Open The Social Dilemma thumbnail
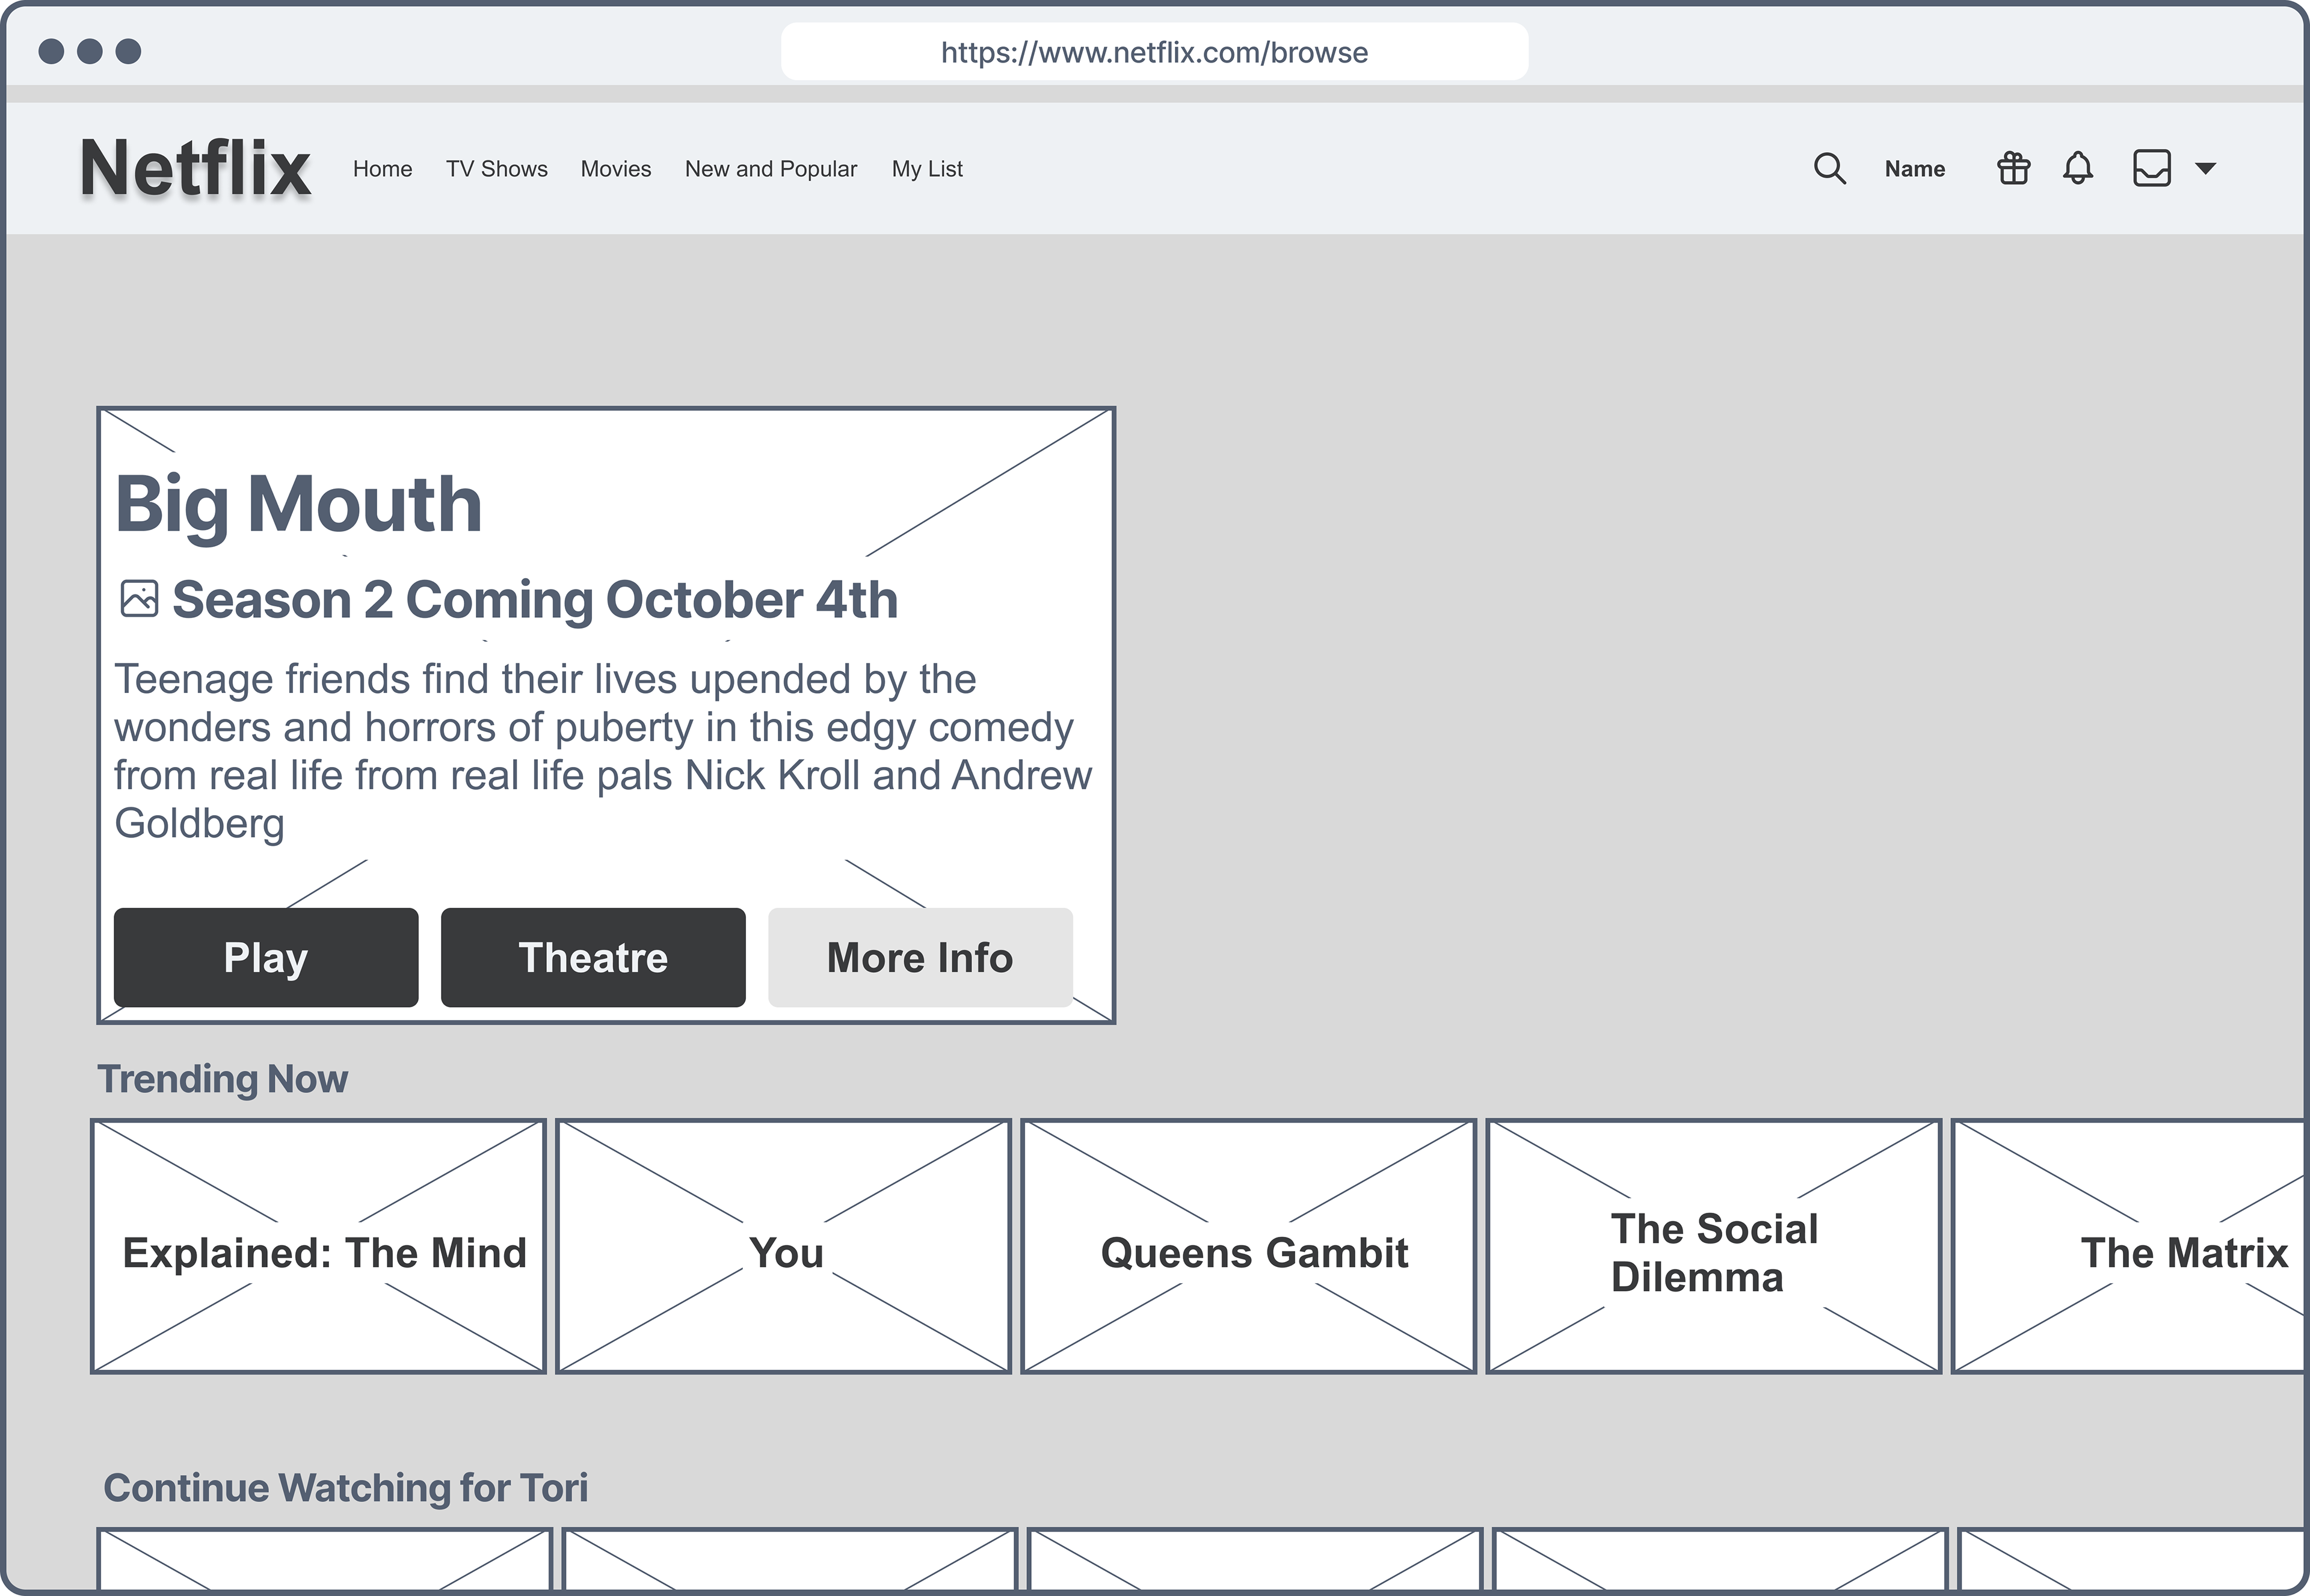 (1714, 1246)
